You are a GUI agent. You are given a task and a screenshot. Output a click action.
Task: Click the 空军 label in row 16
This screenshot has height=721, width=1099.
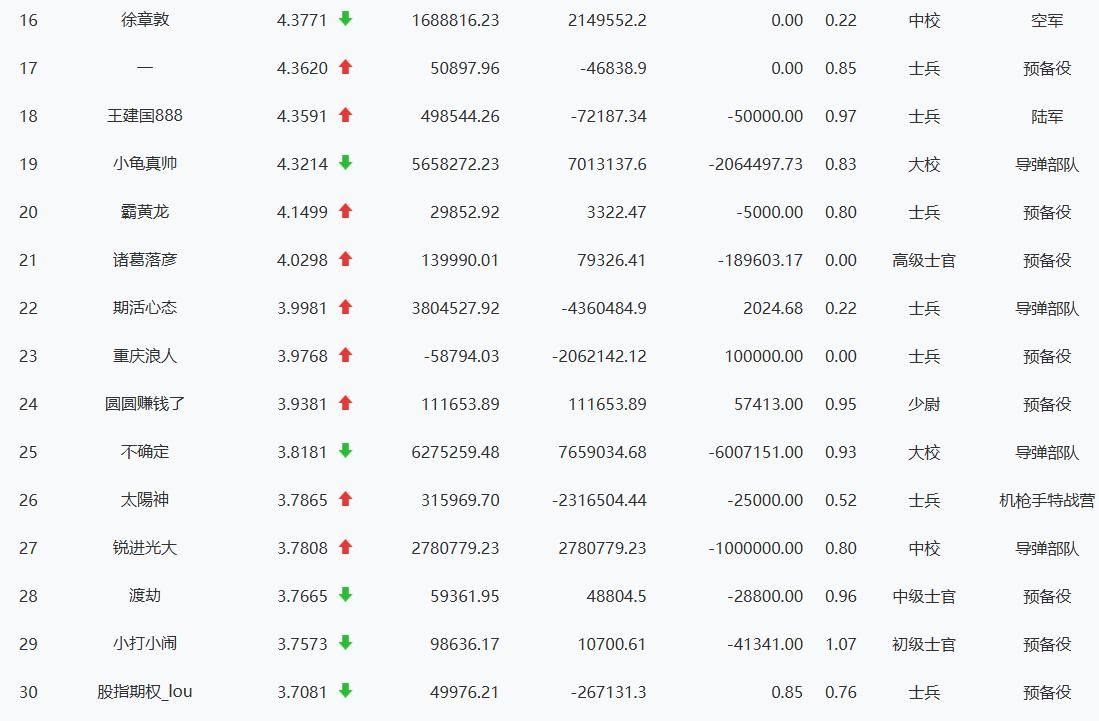pyautogui.click(x=1046, y=20)
